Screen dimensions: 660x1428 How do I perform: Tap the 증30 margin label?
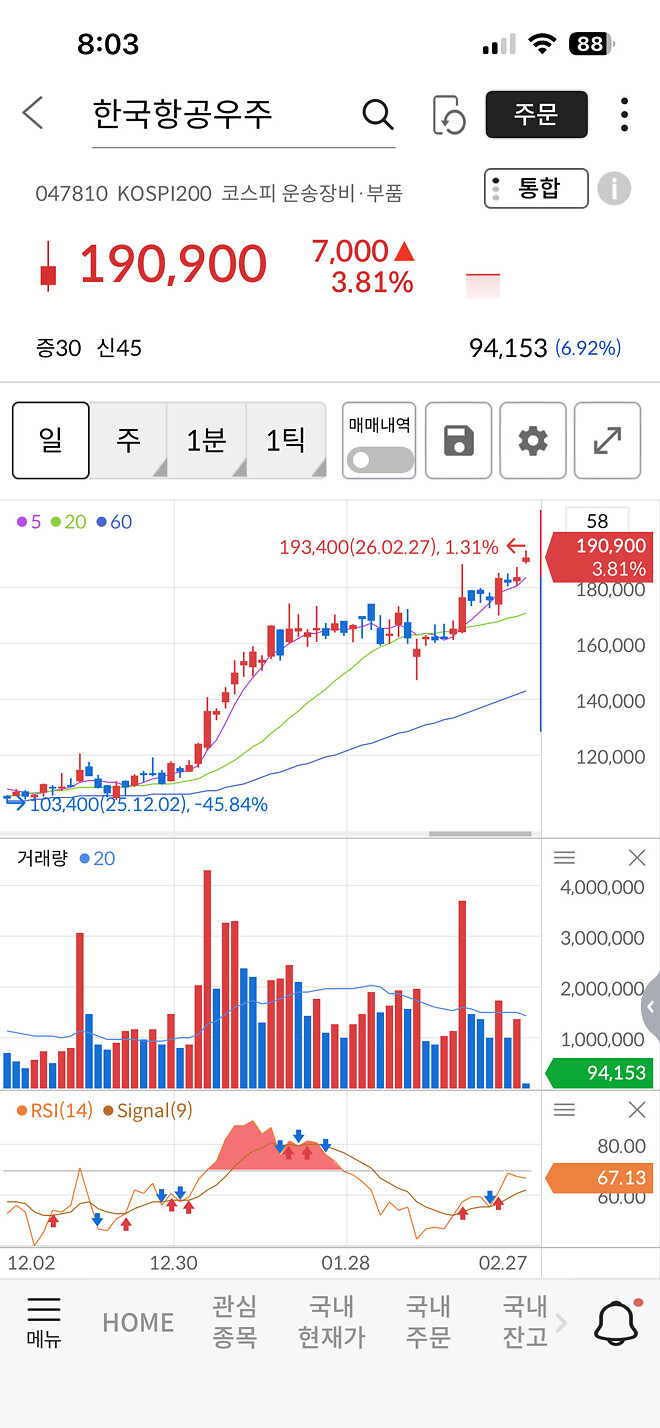point(60,348)
